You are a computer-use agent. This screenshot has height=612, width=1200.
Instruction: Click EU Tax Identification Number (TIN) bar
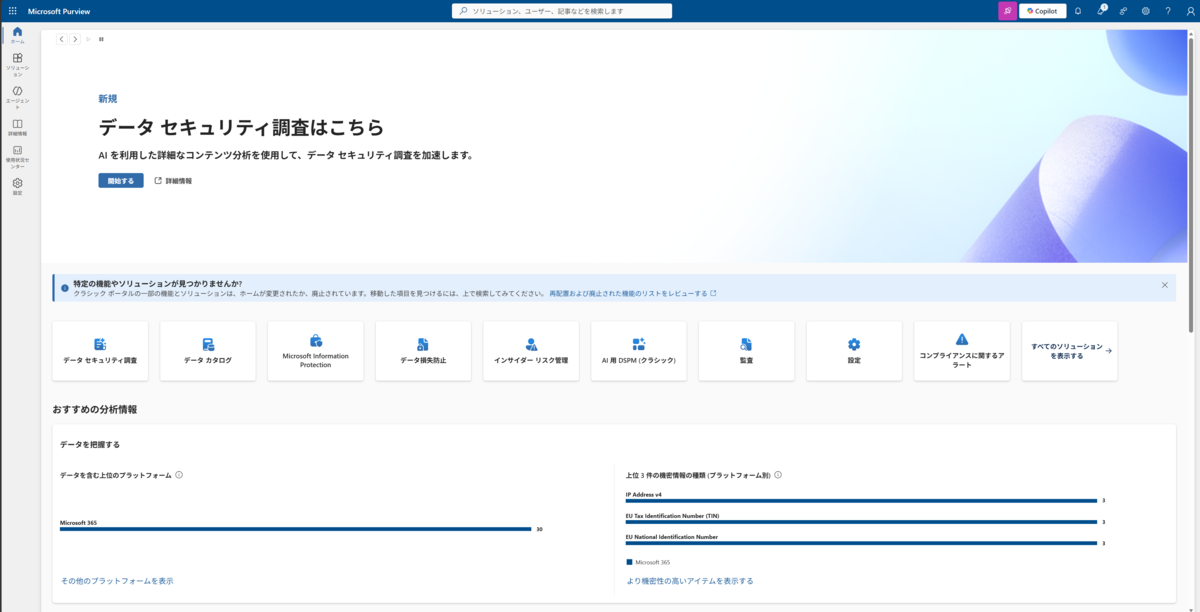[861, 522]
